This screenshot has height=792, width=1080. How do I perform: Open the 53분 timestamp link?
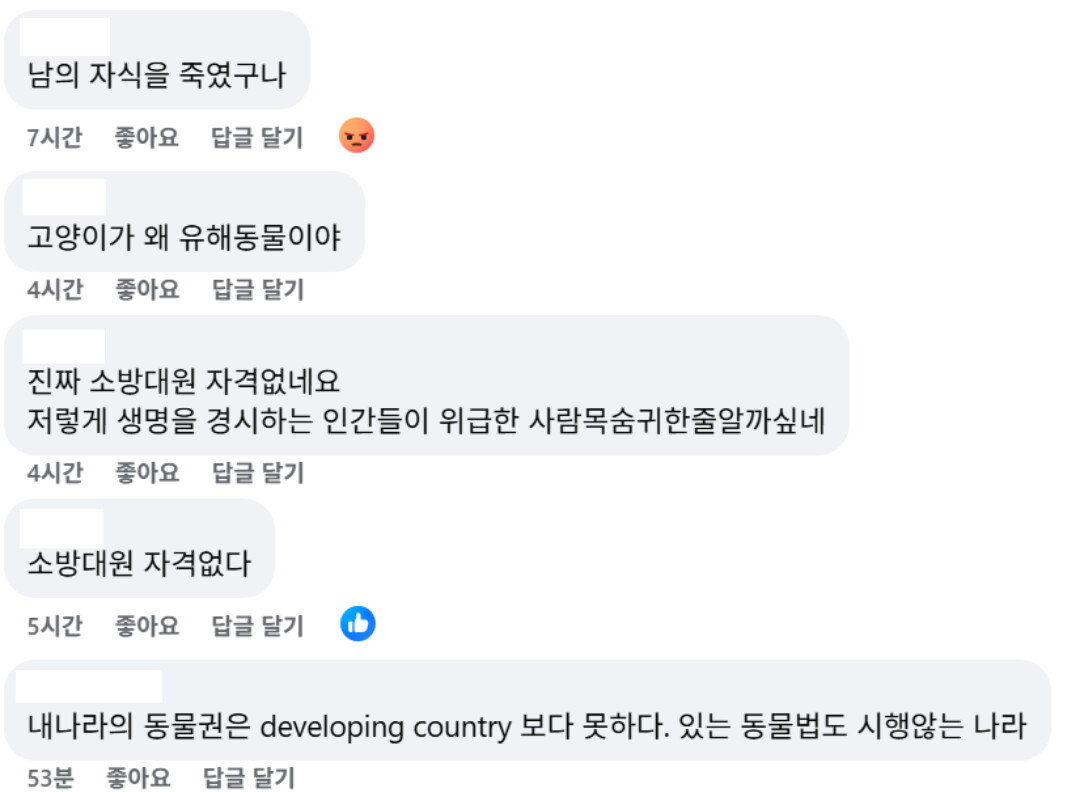click(50, 777)
